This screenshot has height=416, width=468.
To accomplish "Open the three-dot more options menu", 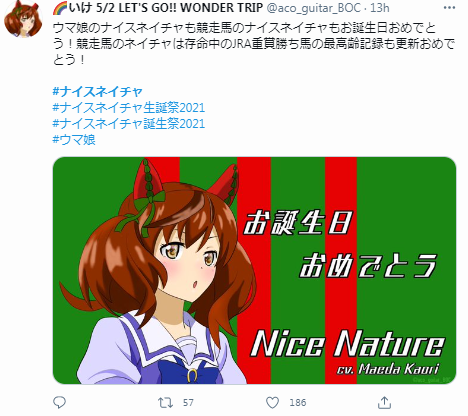I will 449,8.
